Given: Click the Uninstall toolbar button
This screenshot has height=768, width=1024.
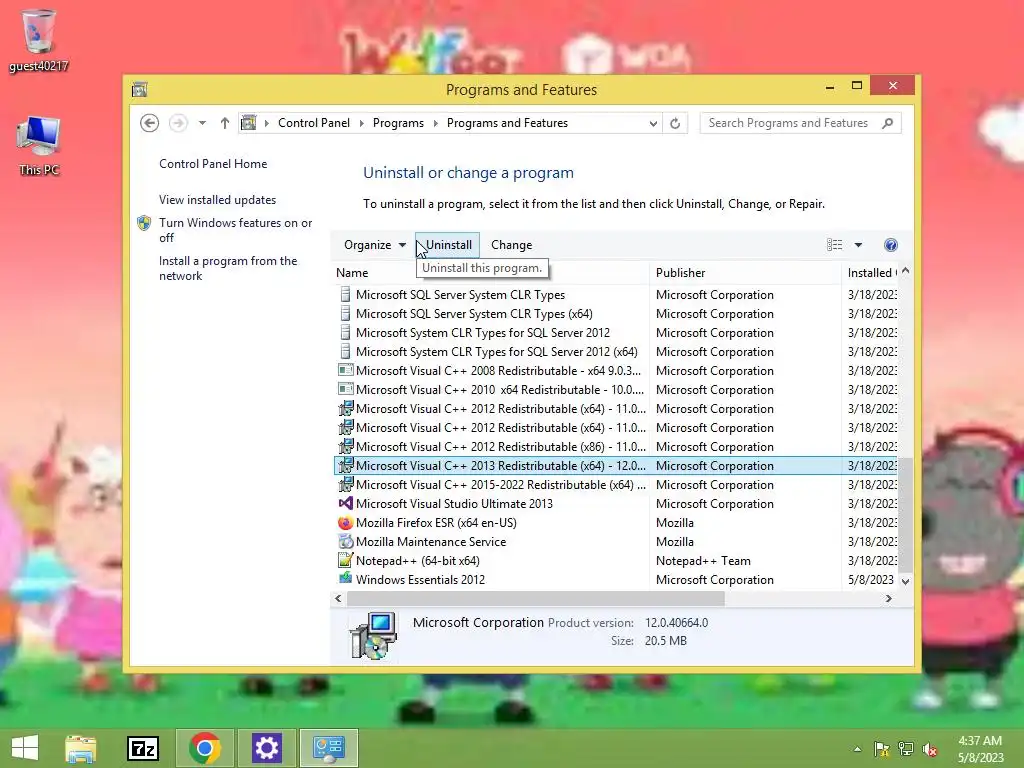Looking at the screenshot, I should (448, 245).
